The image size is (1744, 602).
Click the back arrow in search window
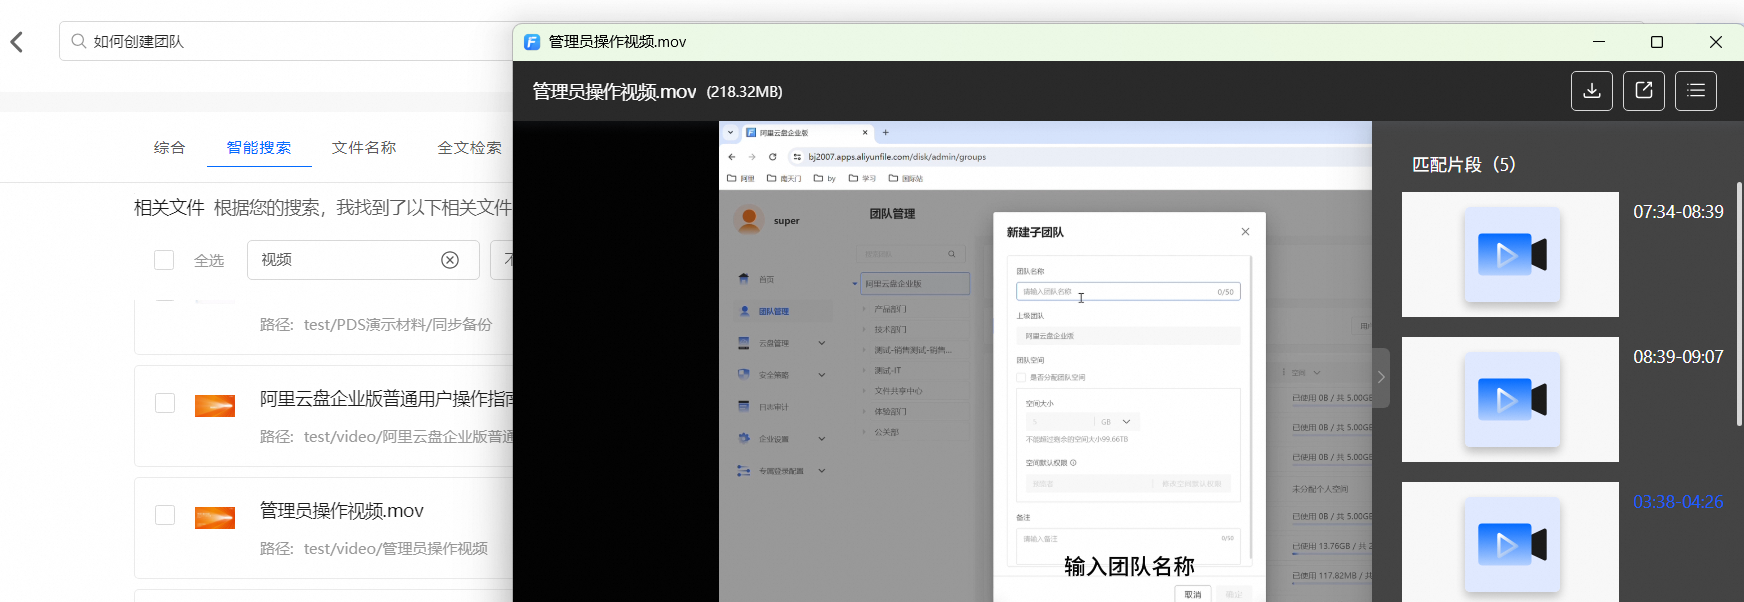coord(16,42)
